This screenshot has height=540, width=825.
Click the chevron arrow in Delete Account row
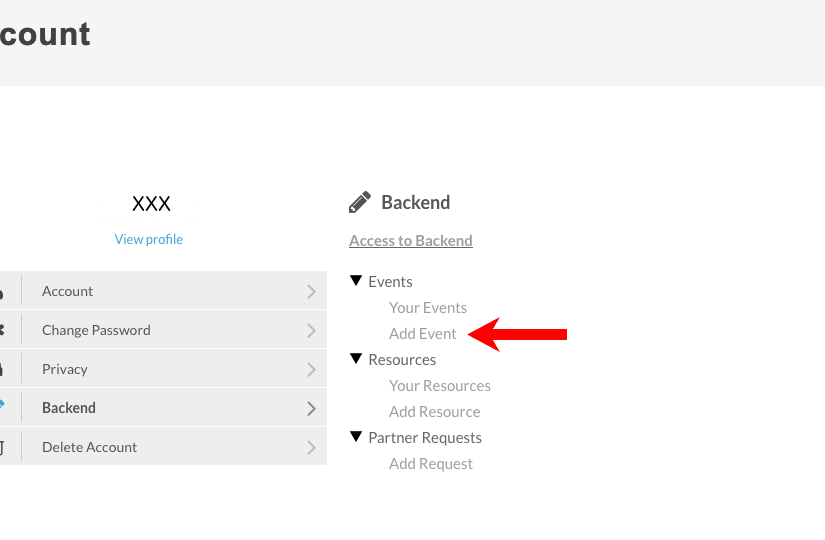coord(311,448)
